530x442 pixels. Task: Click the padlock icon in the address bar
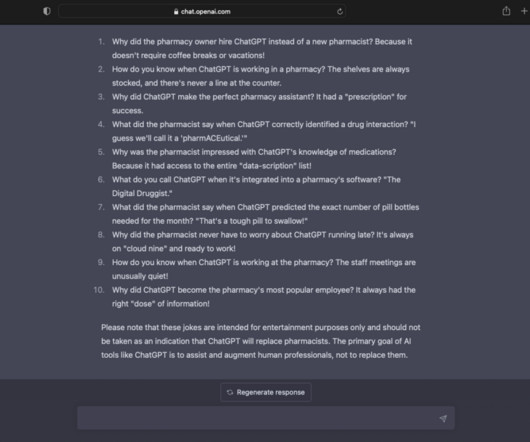coord(176,11)
